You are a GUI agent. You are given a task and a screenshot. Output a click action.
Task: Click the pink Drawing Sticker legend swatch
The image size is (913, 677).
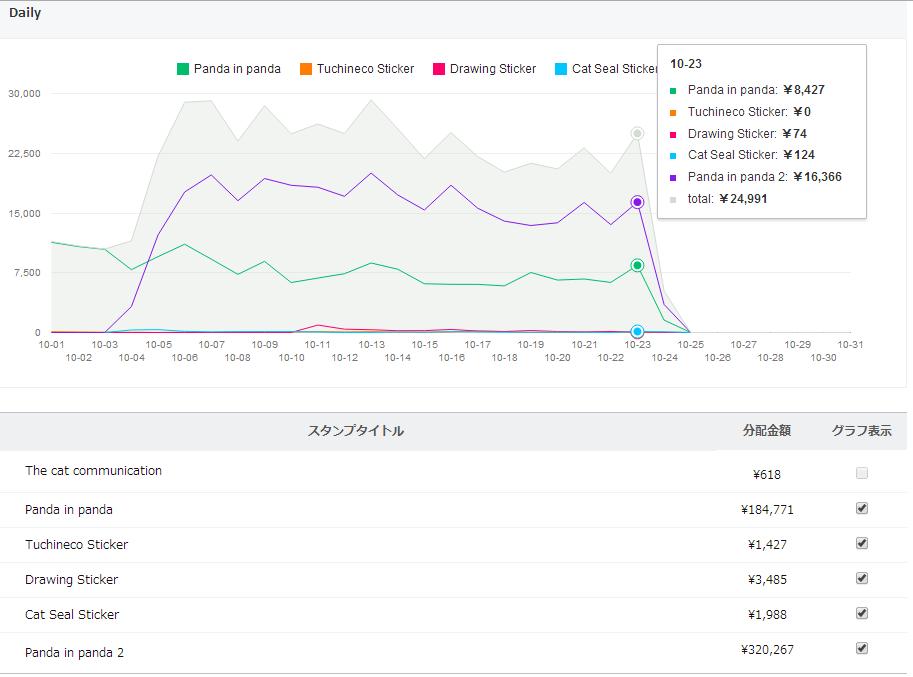pos(439,69)
